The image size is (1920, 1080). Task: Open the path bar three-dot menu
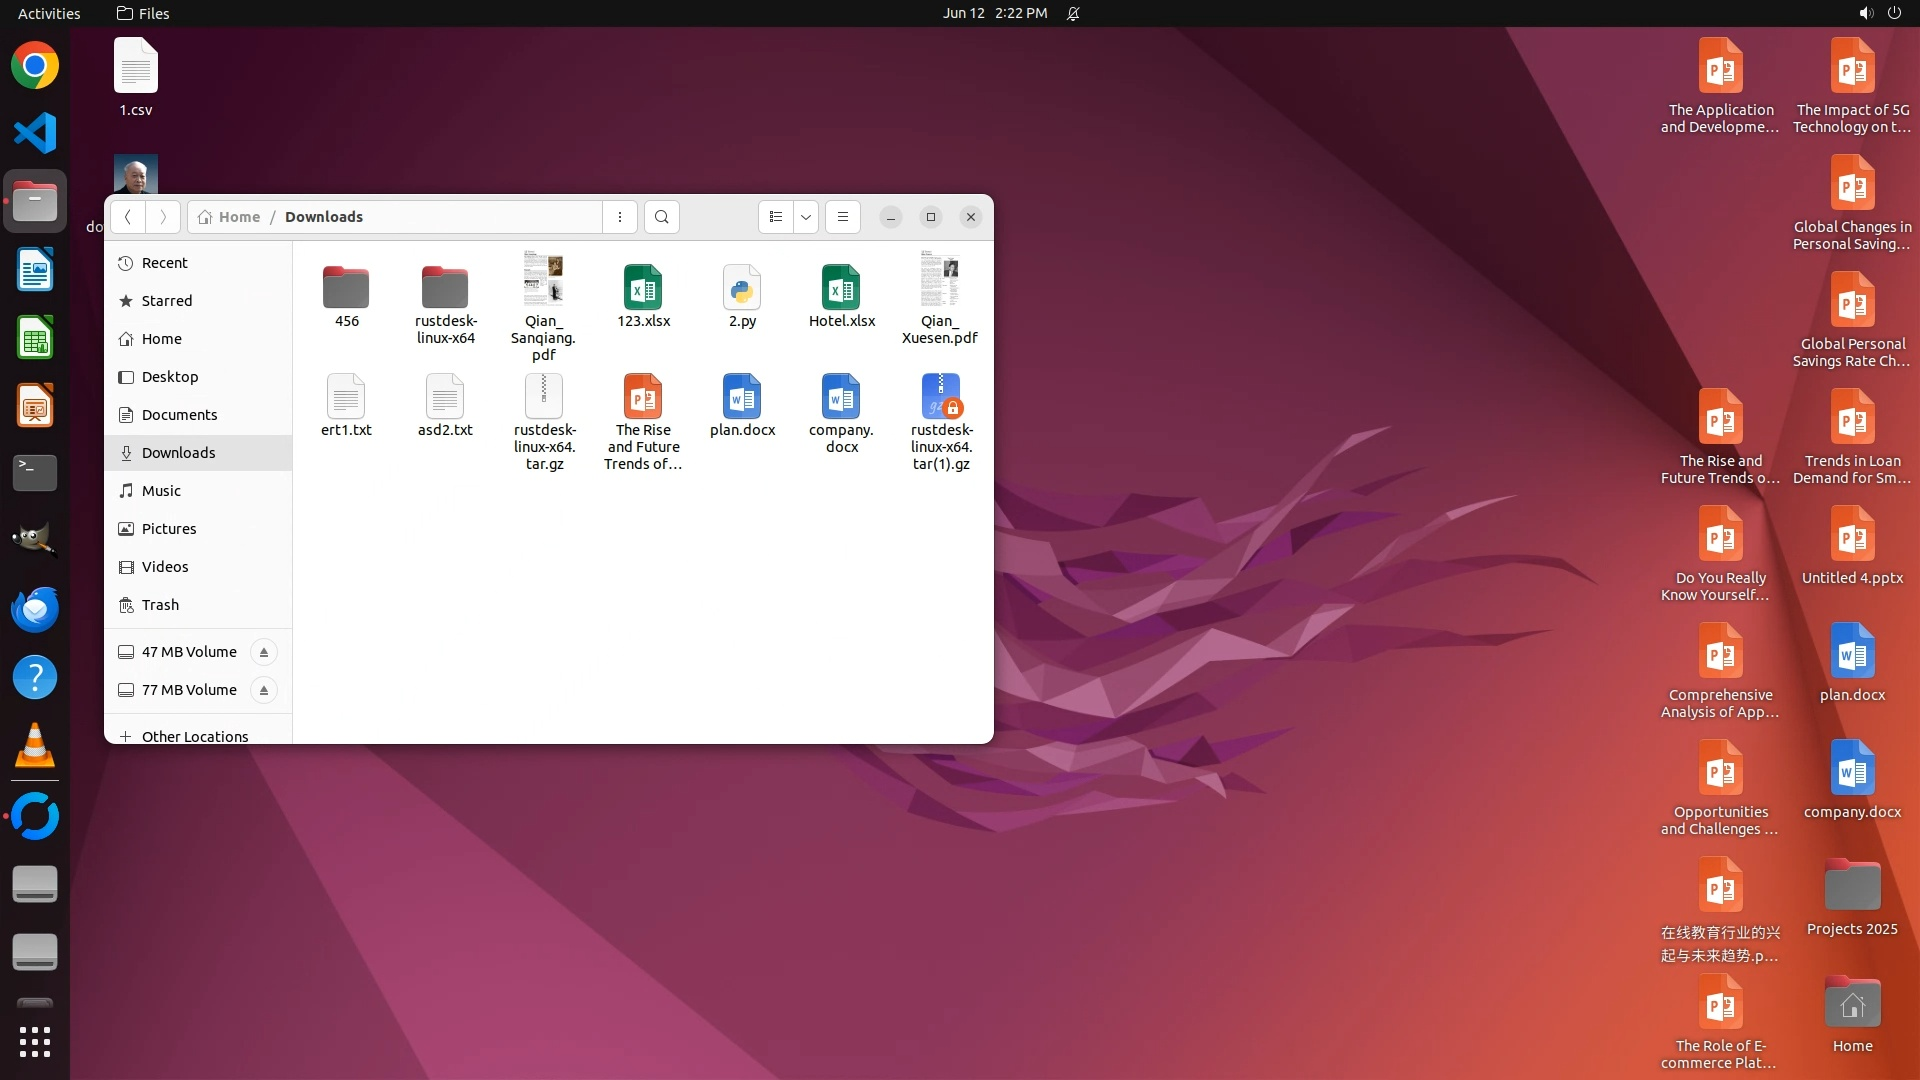tap(620, 217)
